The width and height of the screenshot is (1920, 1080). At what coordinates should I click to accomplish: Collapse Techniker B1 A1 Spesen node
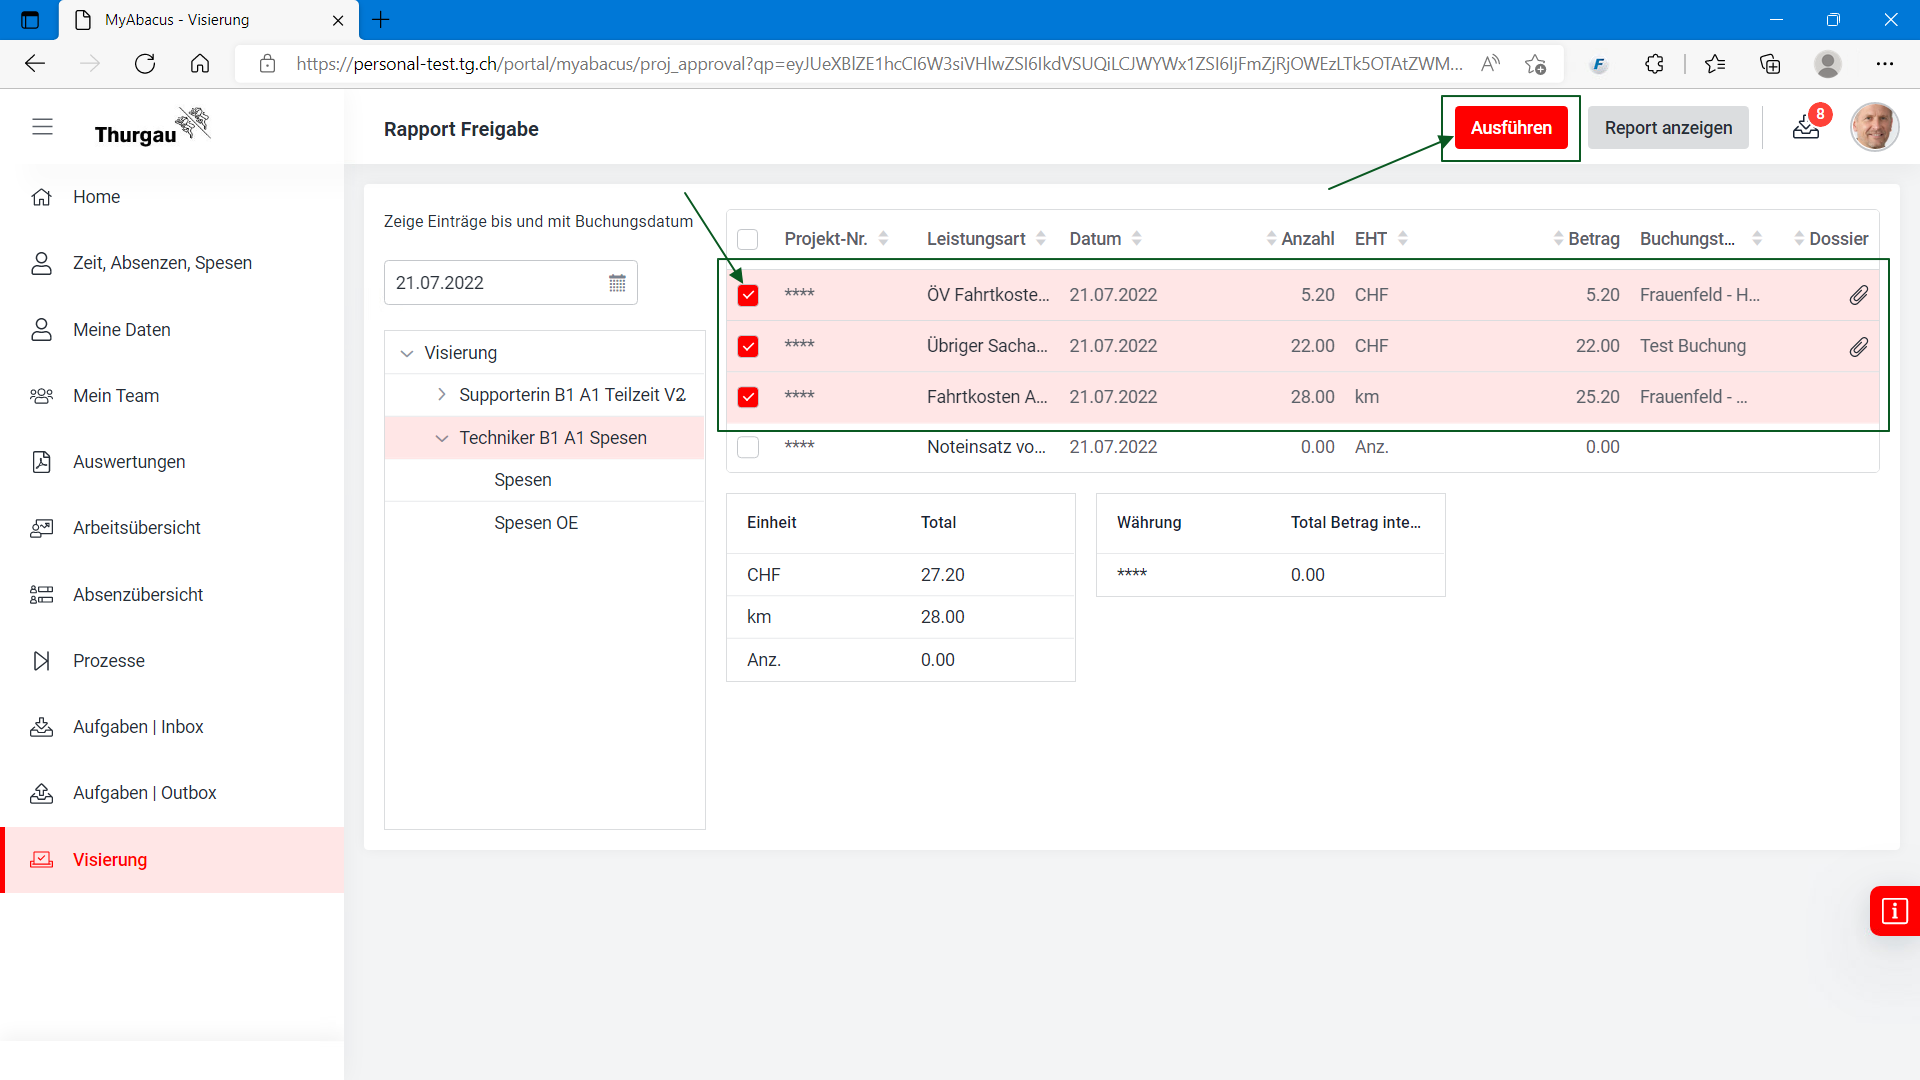[x=442, y=438]
